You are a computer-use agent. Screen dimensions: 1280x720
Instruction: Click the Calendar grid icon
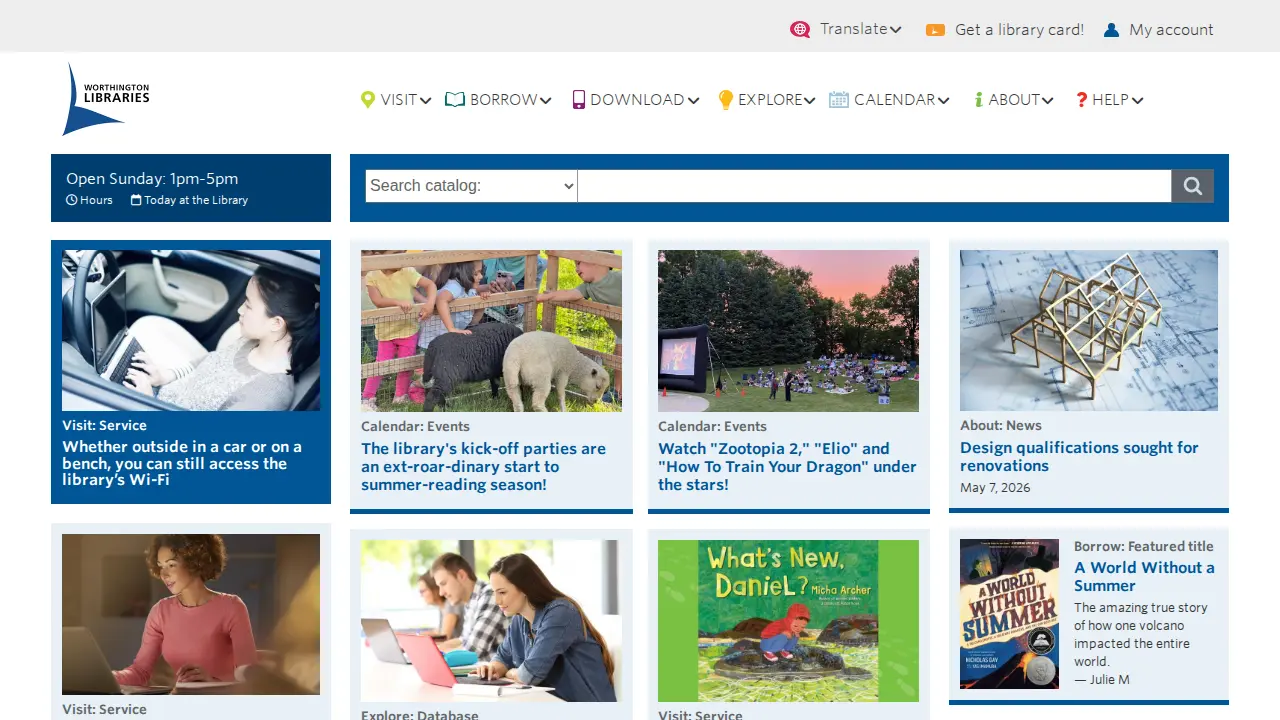[839, 100]
